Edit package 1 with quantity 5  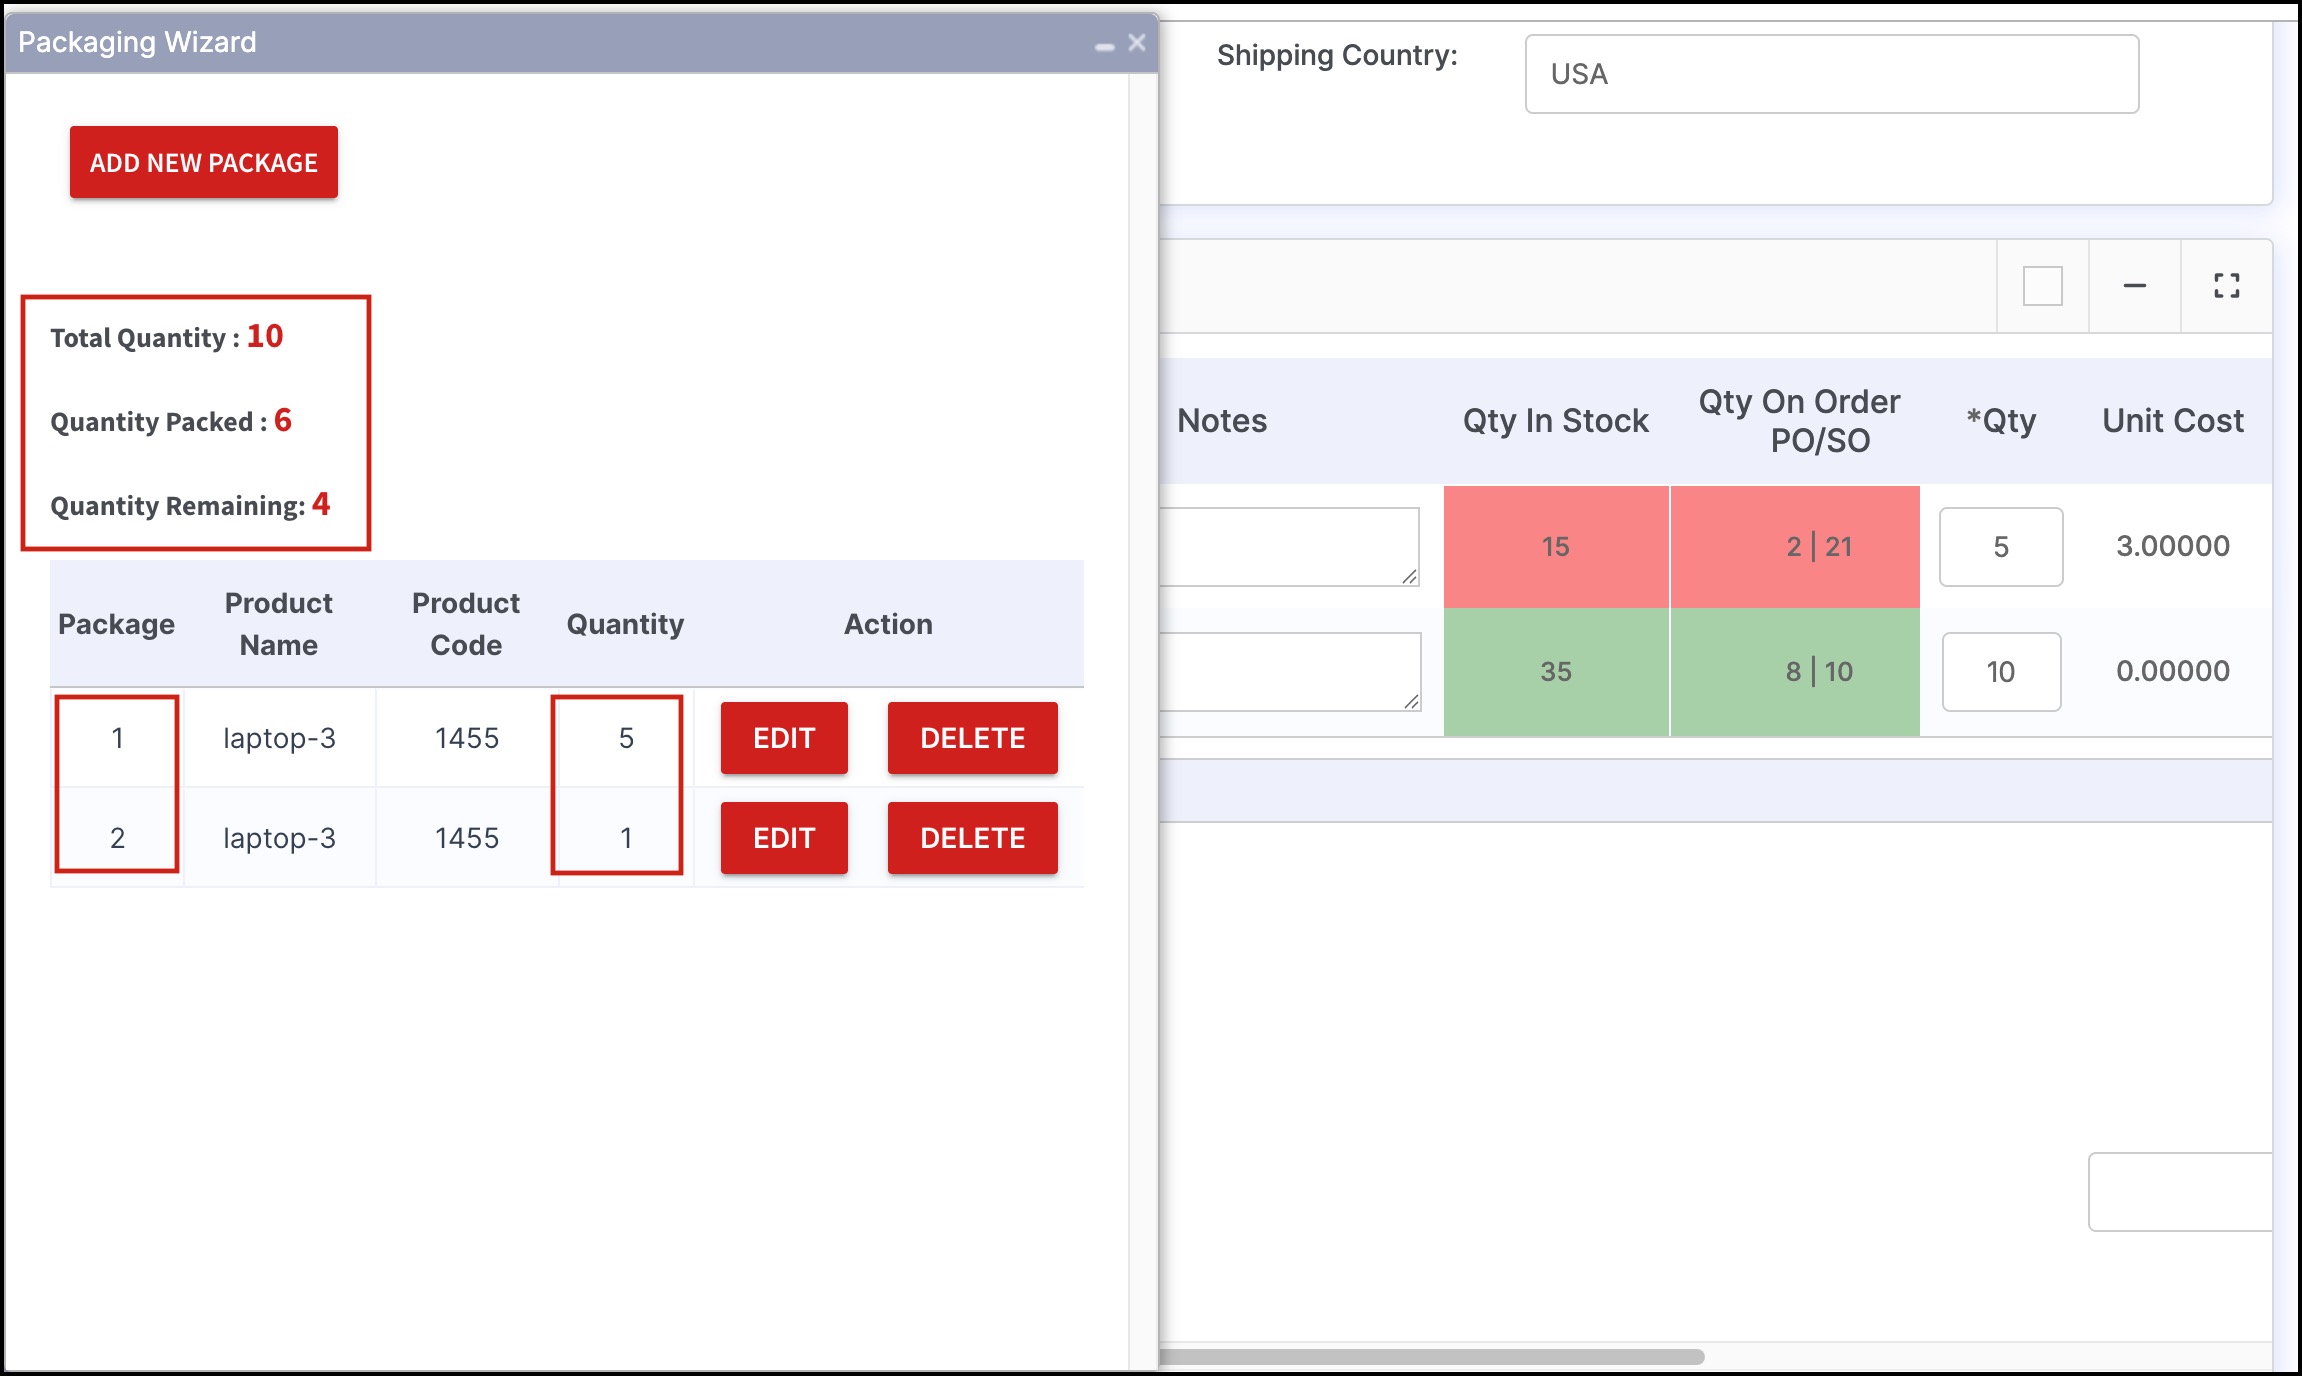click(784, 738)
